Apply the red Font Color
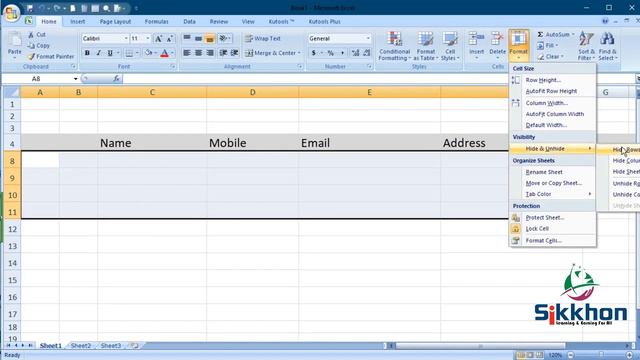The image size is (640, 360). [164, 53]
